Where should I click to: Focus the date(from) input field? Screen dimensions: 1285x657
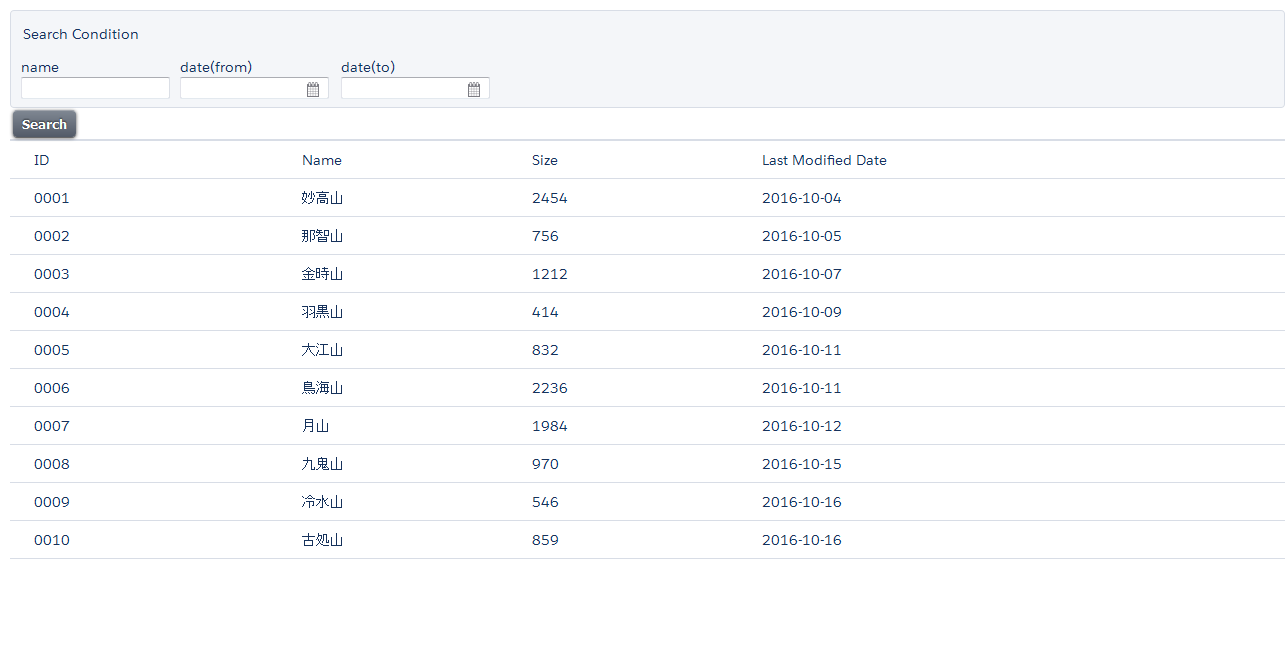click(254, 88)
